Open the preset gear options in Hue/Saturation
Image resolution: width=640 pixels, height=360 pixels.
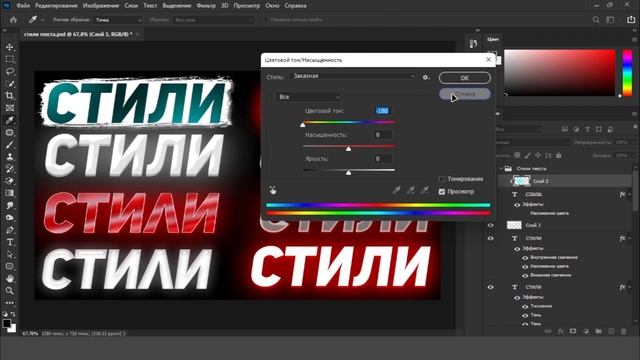point(426,77)
